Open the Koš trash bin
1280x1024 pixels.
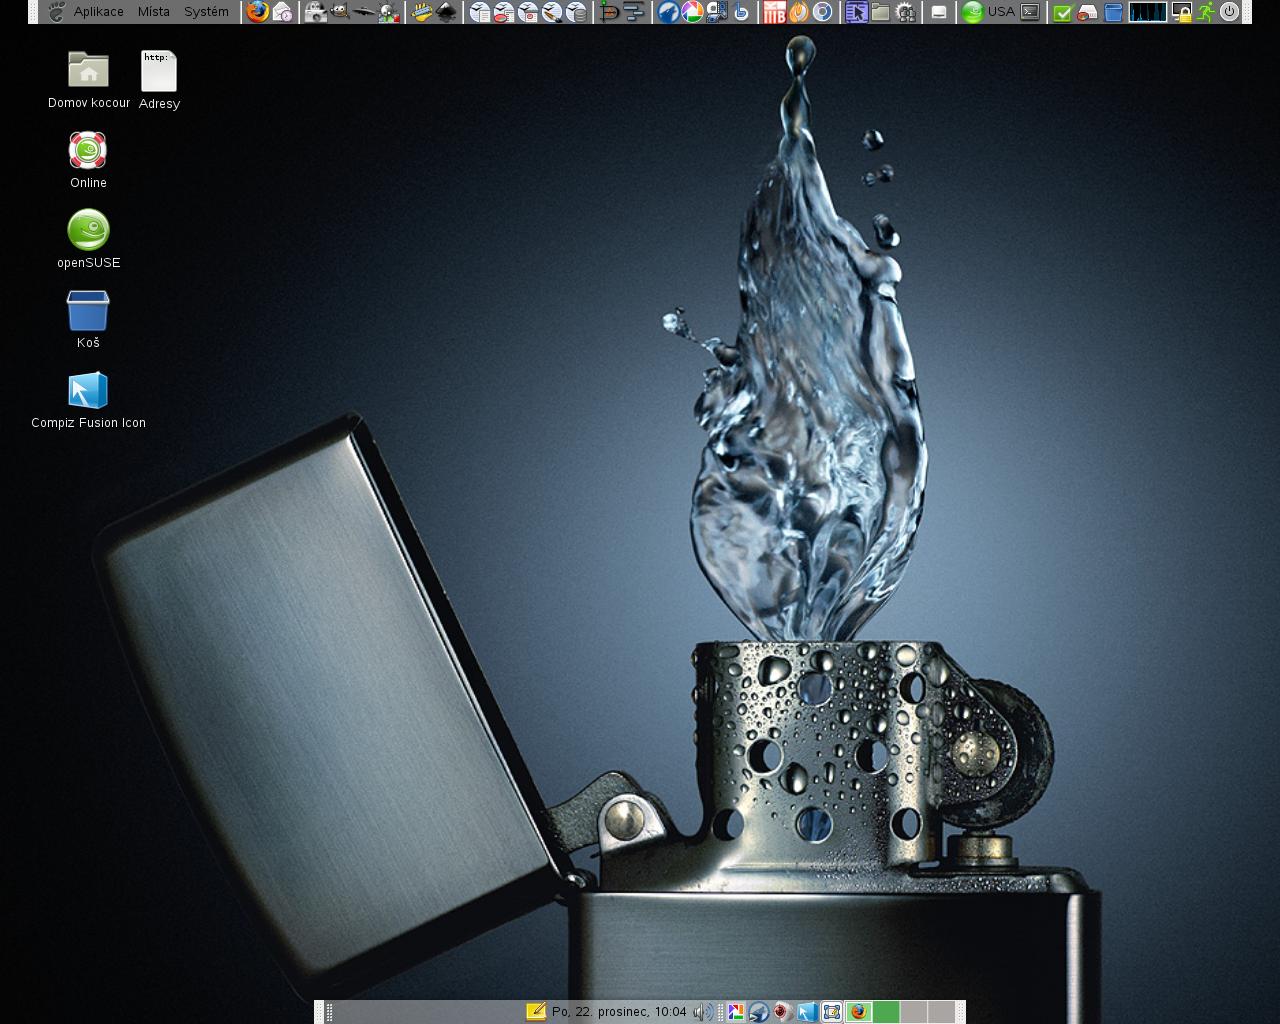click(88, 311)
